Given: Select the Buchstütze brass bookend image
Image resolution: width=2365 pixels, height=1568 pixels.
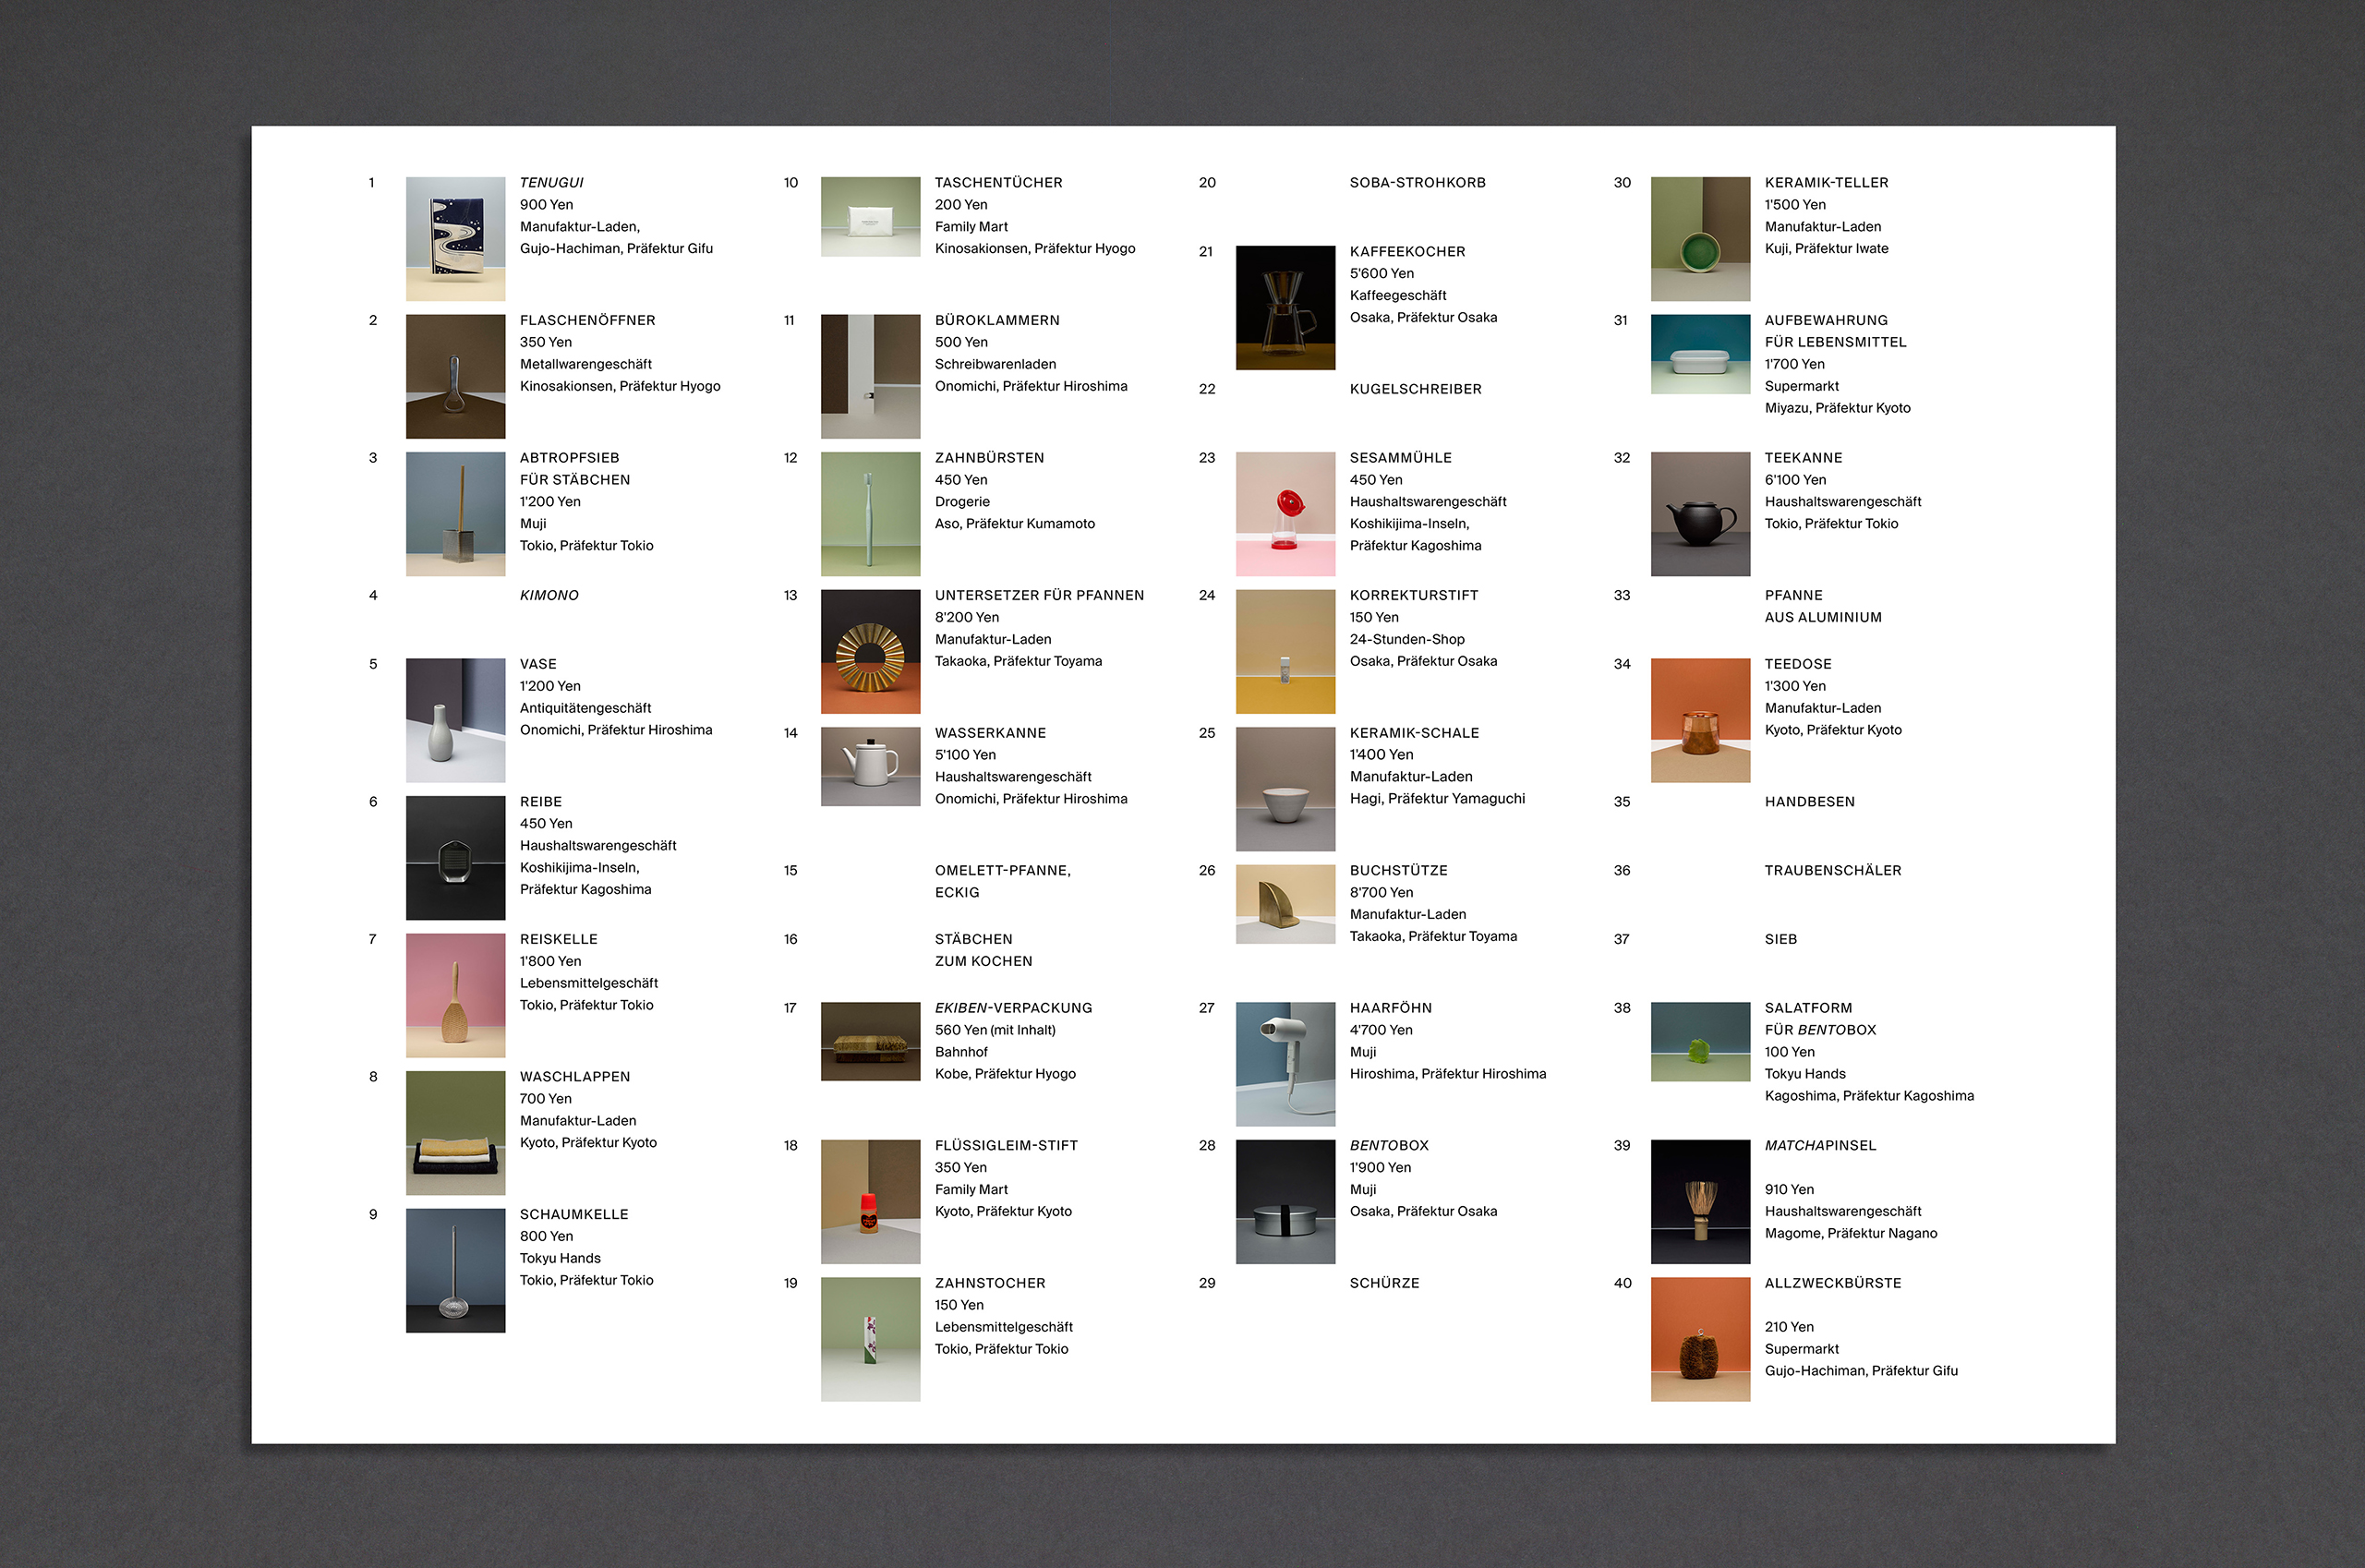Looking at the screenshot, I should 1285,904.
